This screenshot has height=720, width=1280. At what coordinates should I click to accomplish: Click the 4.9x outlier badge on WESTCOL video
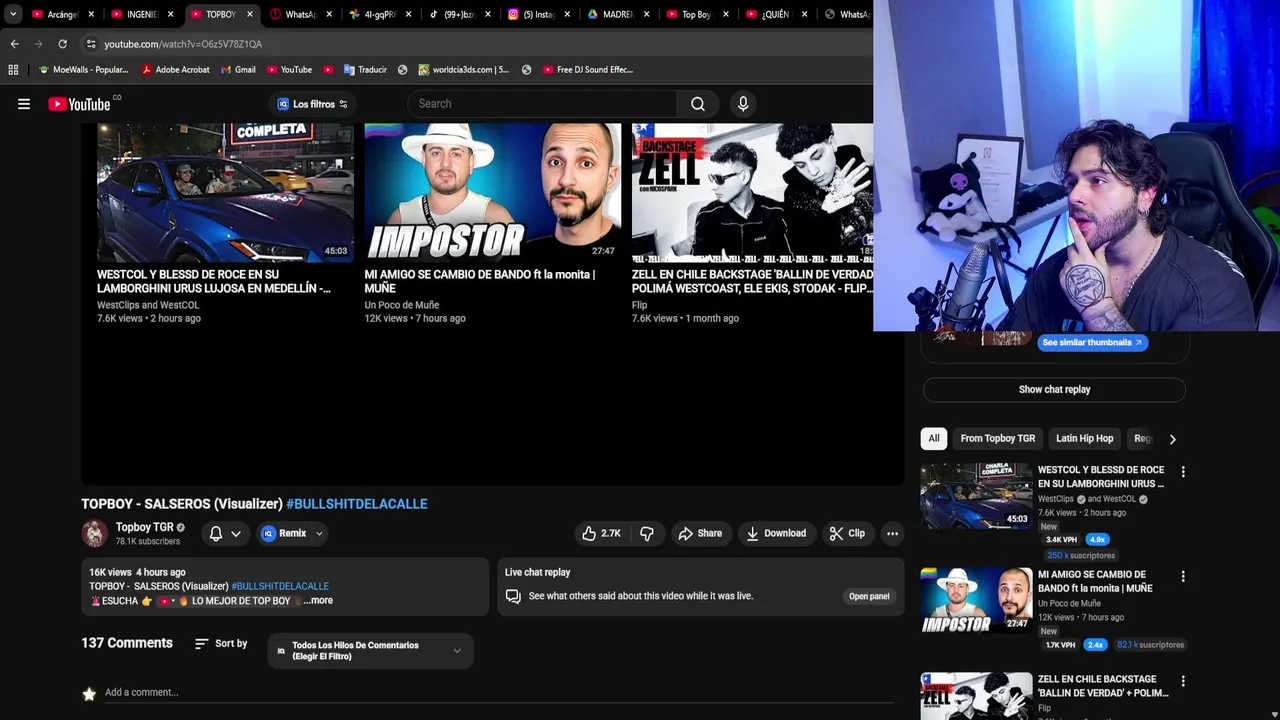coord(1097,540)
